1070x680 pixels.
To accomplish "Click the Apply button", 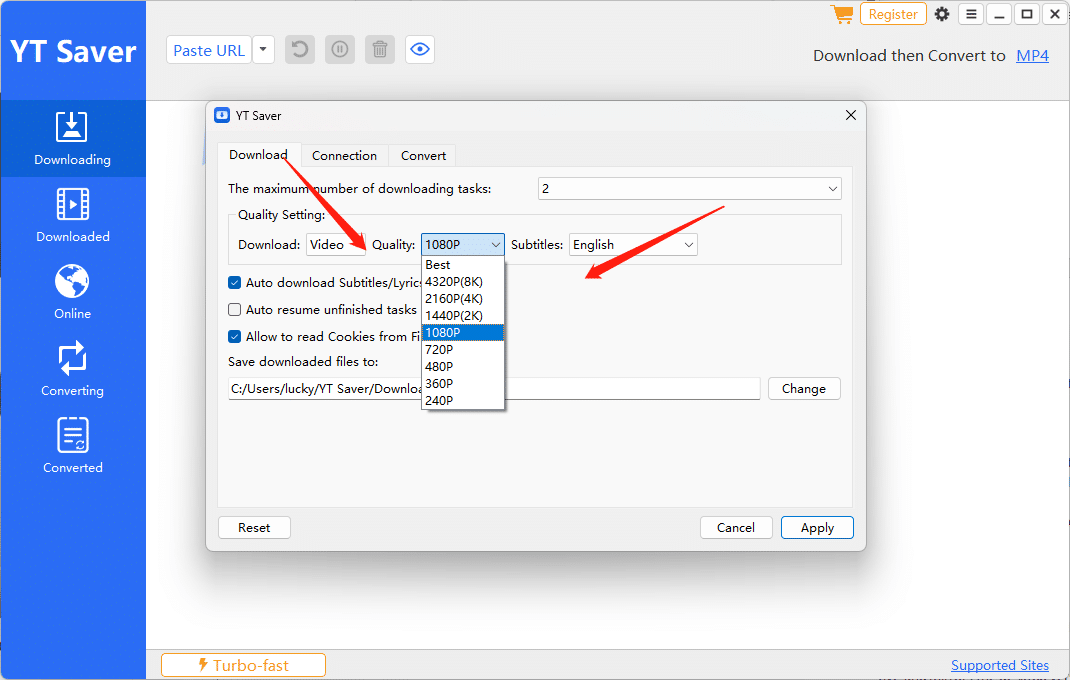I will [817, 528].
